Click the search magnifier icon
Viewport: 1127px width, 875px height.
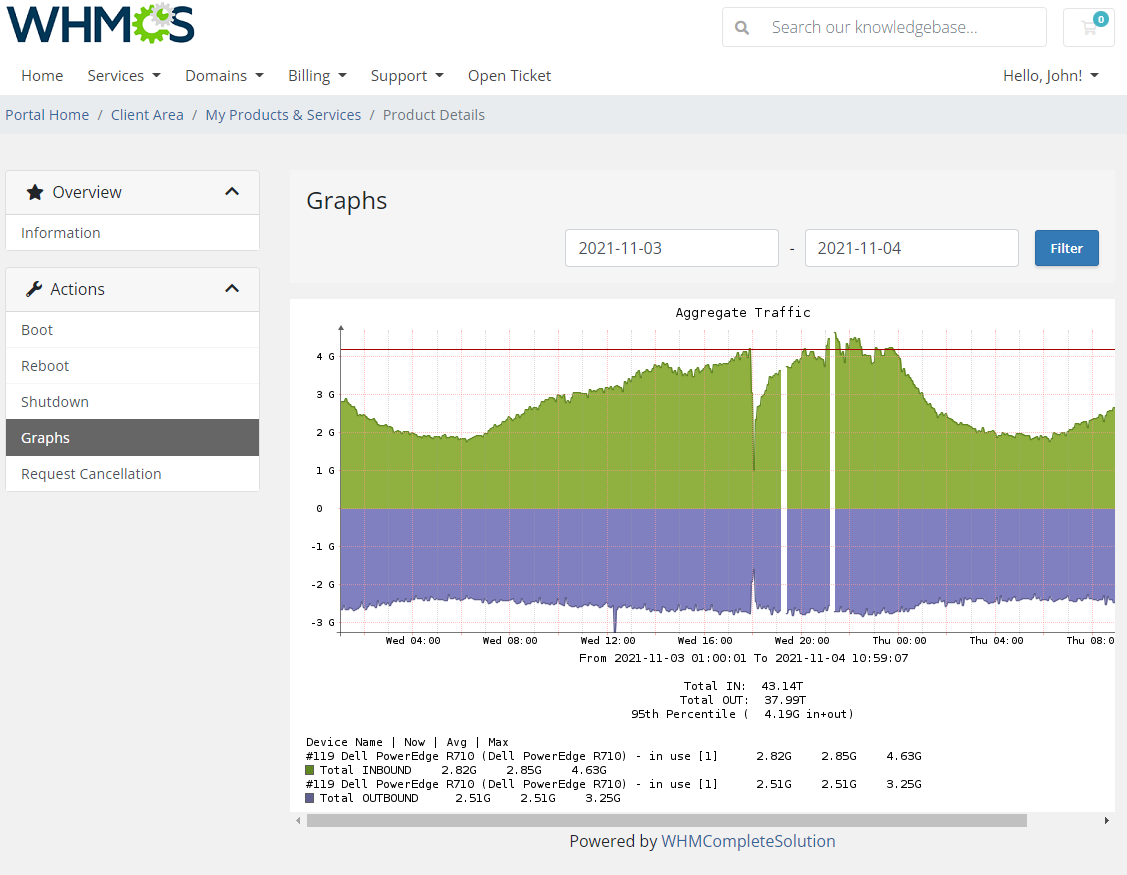(x=742, y=27)
